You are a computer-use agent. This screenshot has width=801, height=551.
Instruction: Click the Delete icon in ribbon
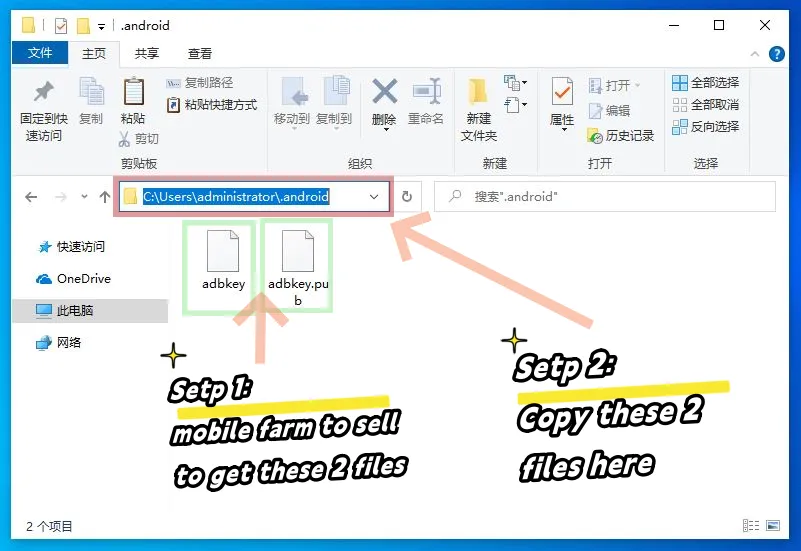click(384, 95)
